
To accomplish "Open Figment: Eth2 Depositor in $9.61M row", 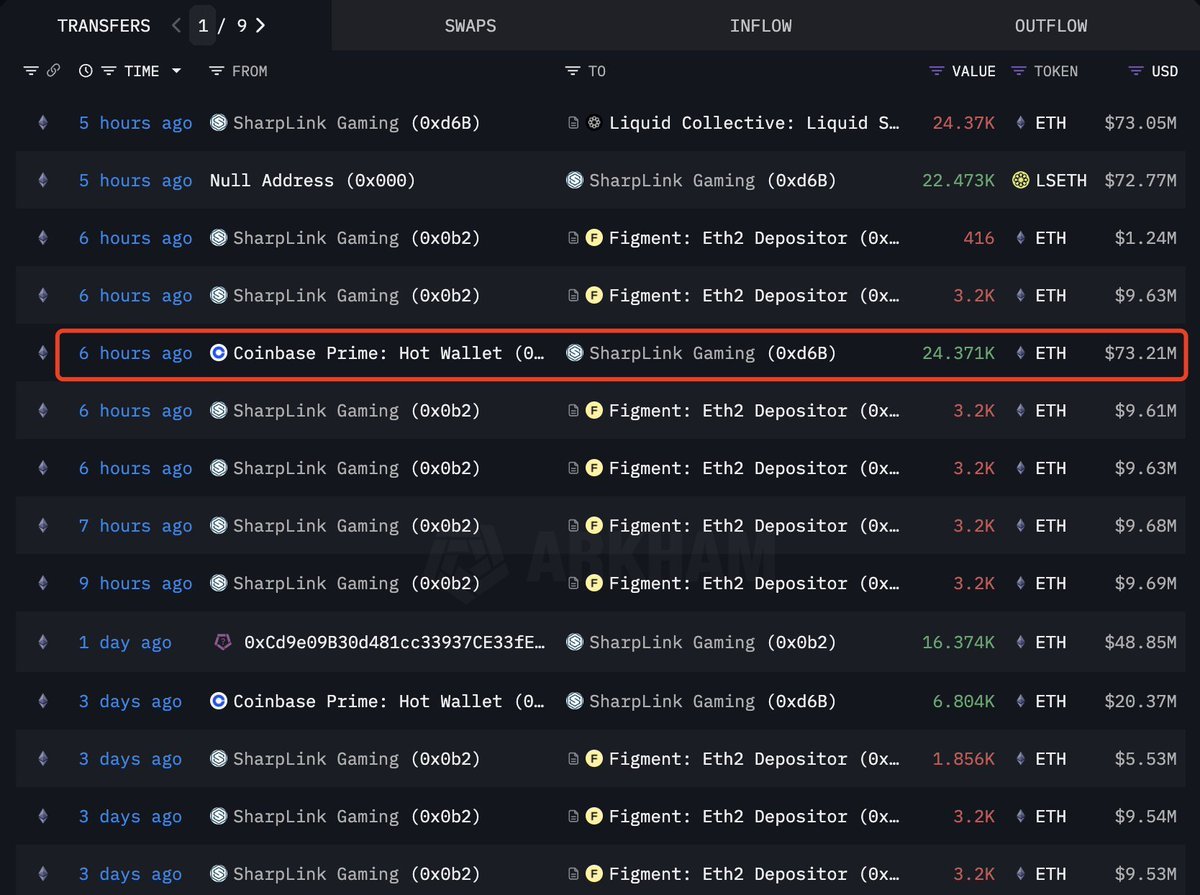I will (754, 411).
